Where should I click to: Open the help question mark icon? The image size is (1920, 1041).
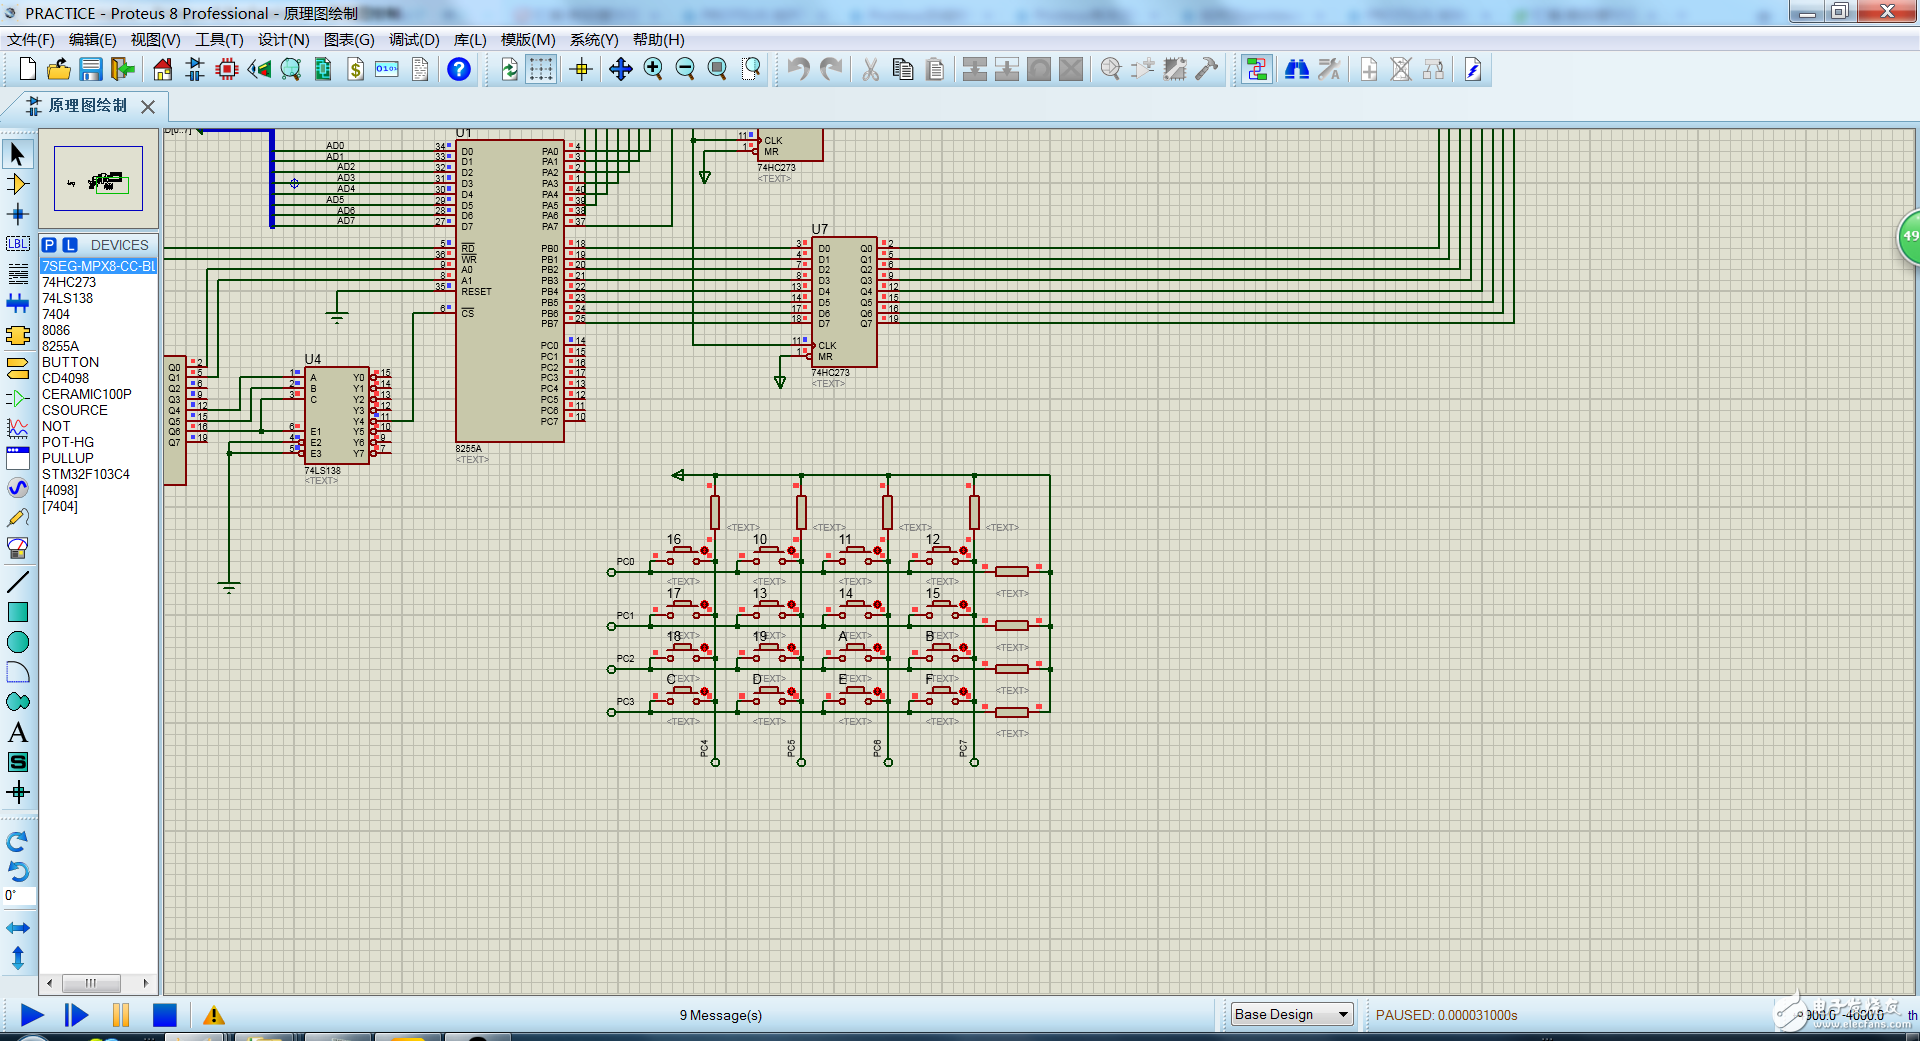coord(458,69)
